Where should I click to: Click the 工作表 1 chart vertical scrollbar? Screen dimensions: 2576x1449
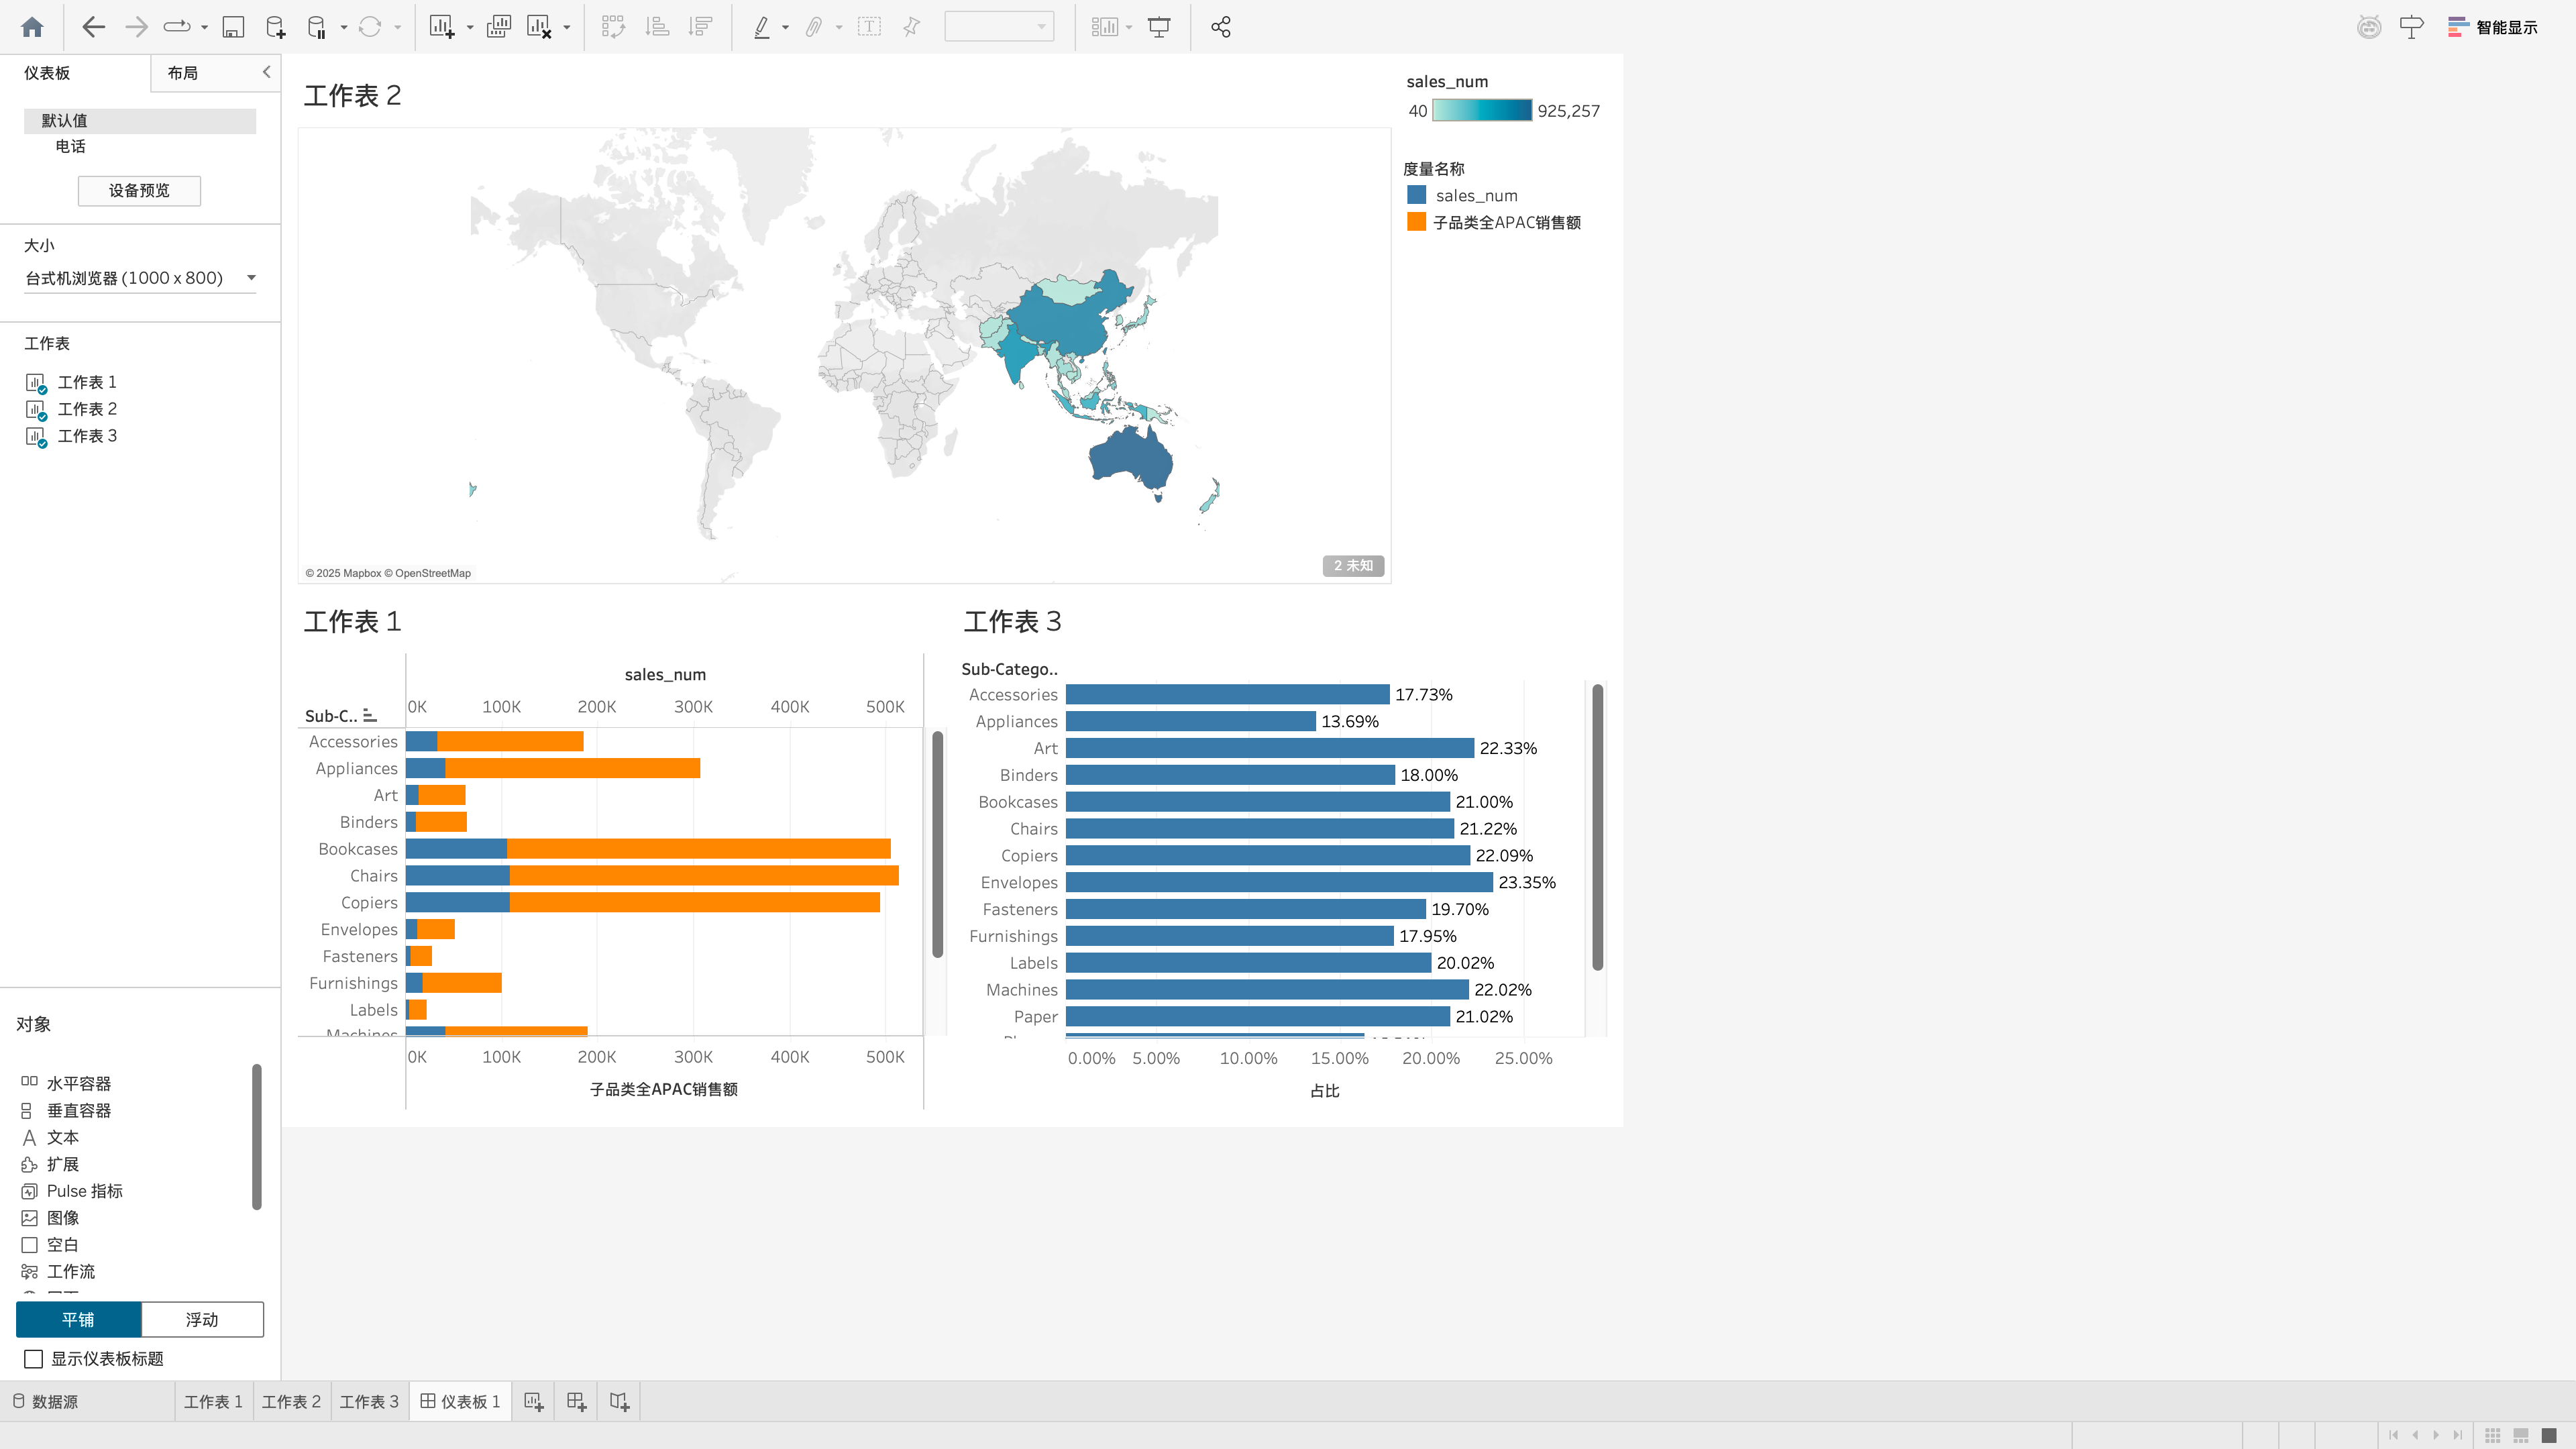[937, 844]
